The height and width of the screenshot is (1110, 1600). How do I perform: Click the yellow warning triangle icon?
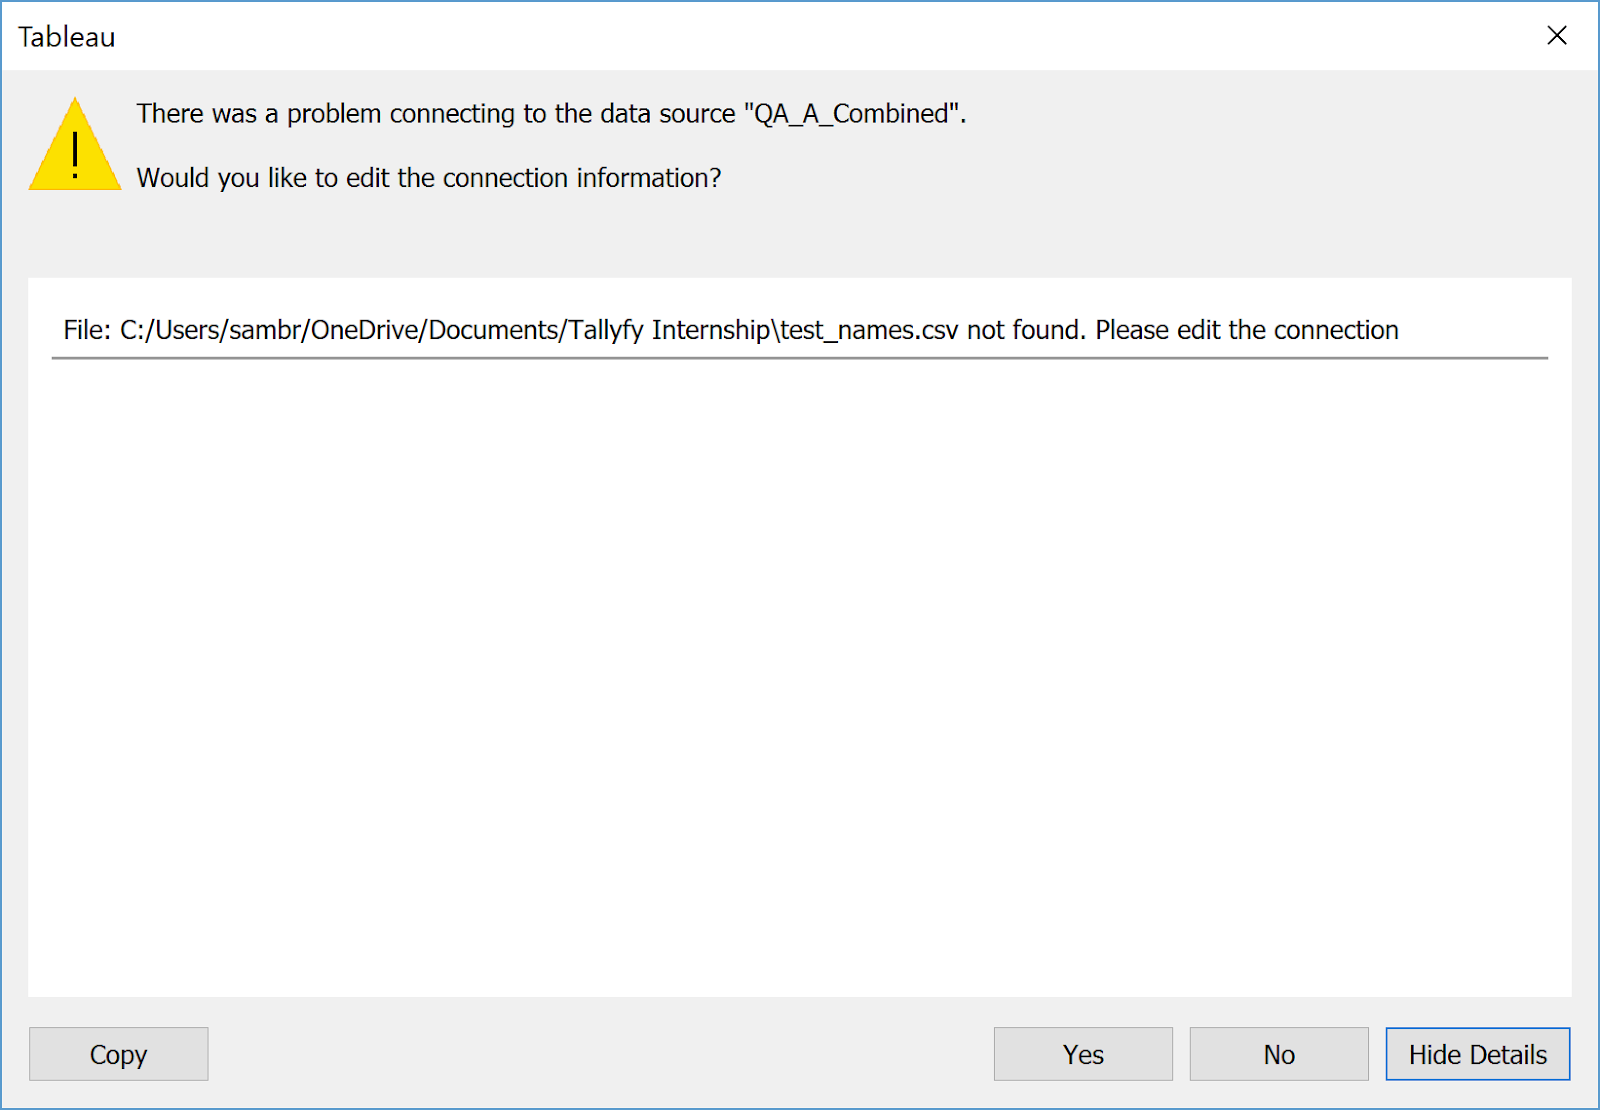point(75,150)
